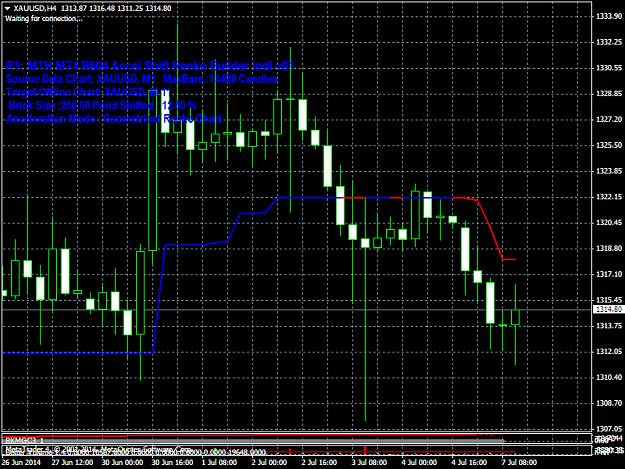Click the '27 Jun 12:00' time axis label
Viewport: 625px width, 469px height.
[72, 463]
